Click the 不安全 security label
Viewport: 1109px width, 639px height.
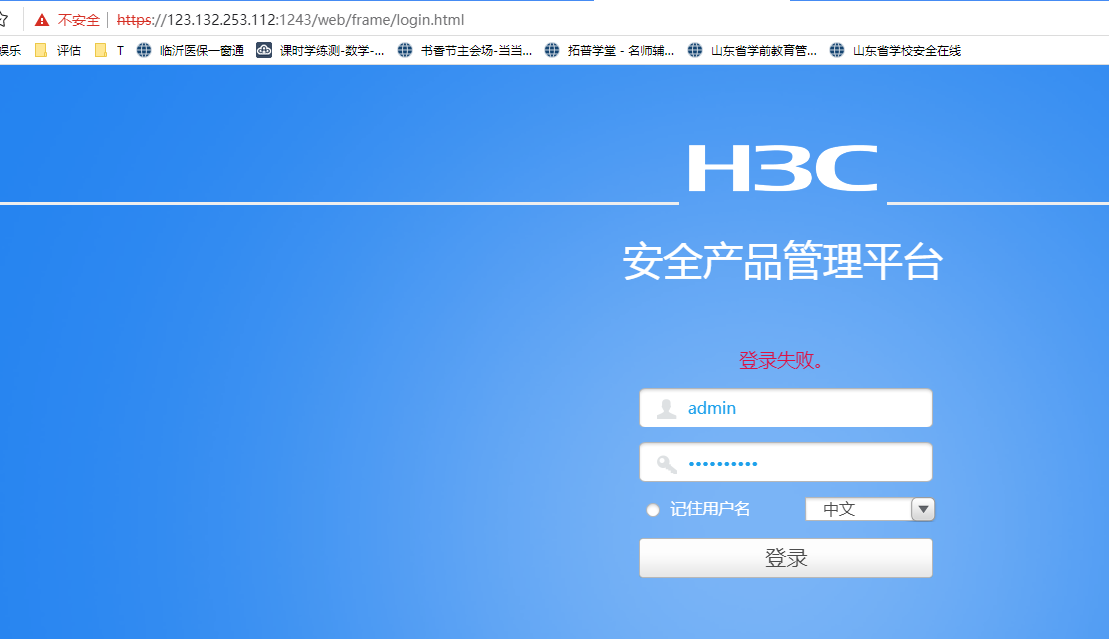click(x=79, y=20)
